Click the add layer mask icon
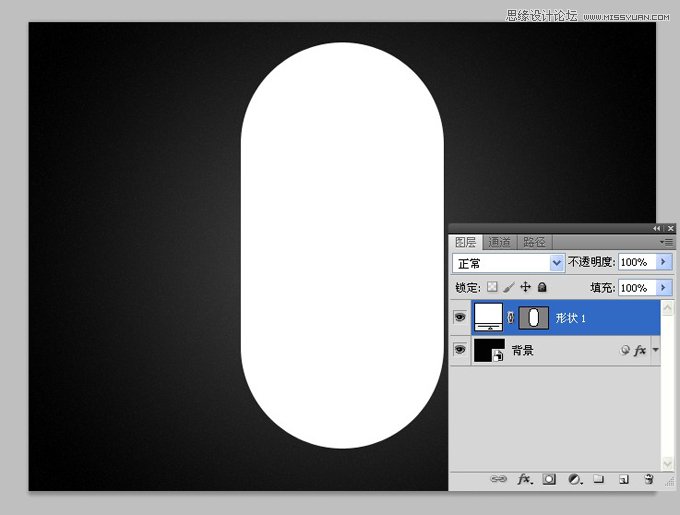The height and width of the screenshot is (515, 680). pos(549,479)
